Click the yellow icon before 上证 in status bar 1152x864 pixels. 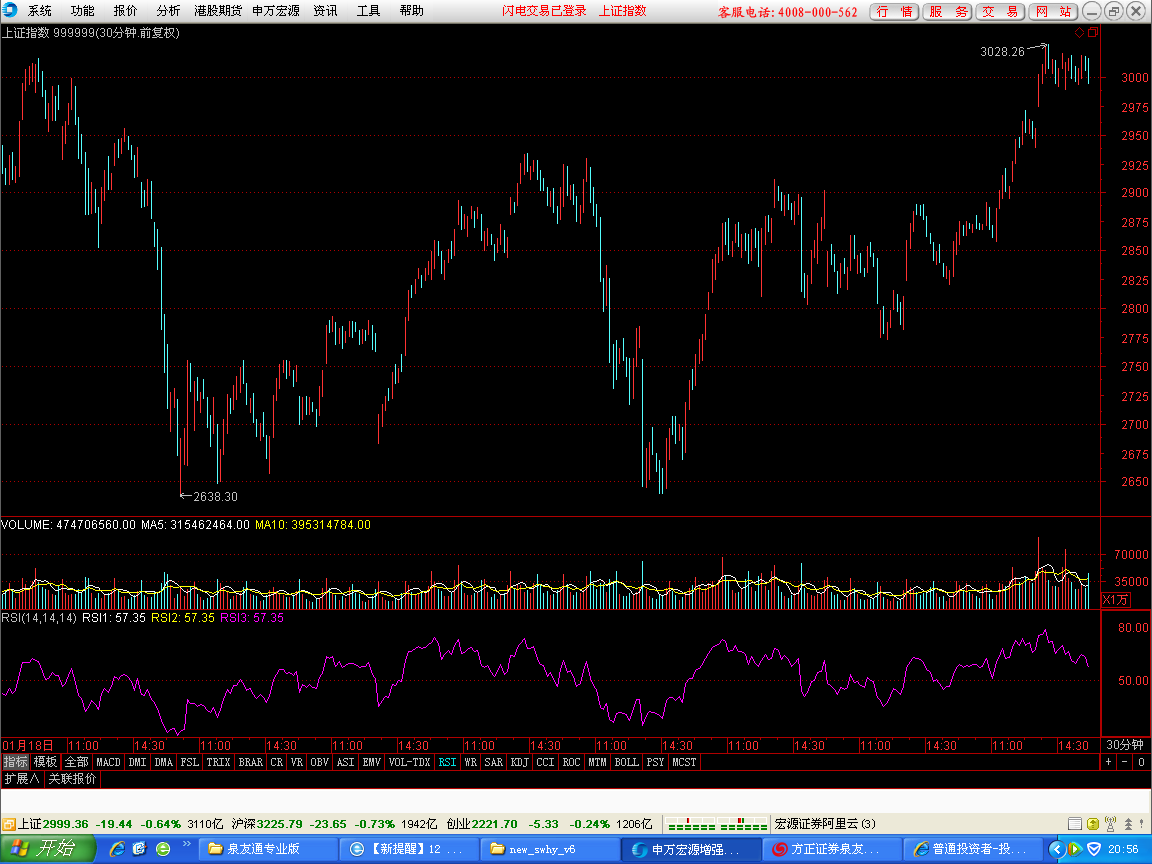tap(9, 824)
